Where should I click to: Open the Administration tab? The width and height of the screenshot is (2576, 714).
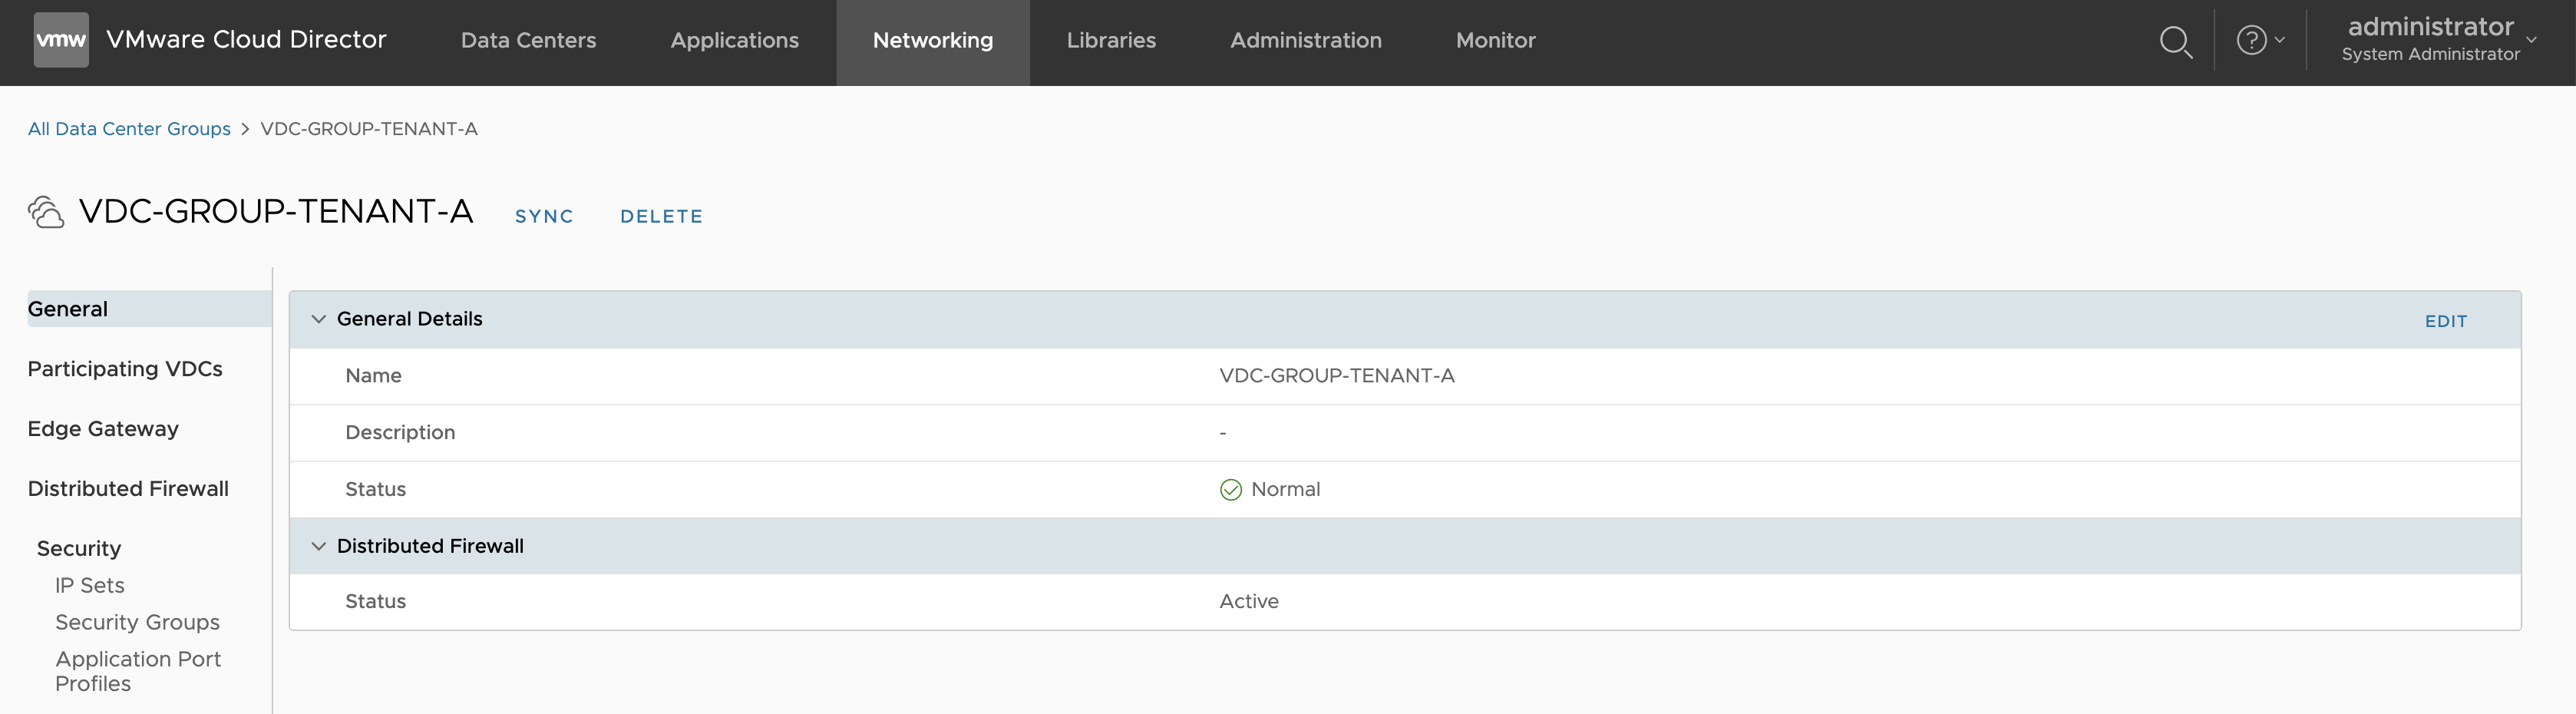point(1305,41)
